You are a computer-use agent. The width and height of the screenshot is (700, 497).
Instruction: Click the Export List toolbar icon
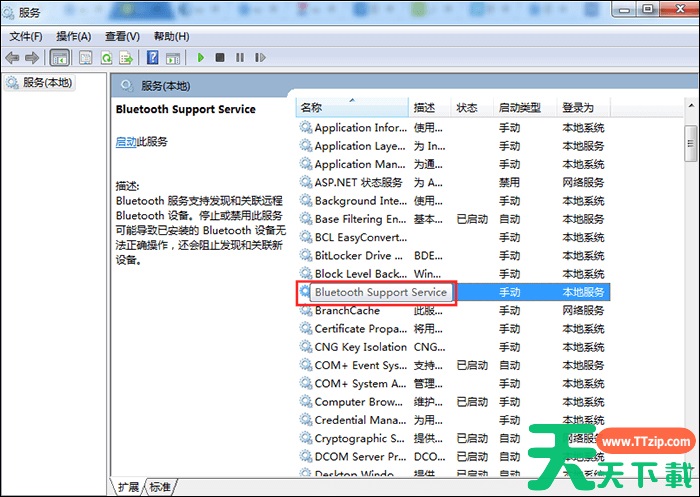(126, 58)
